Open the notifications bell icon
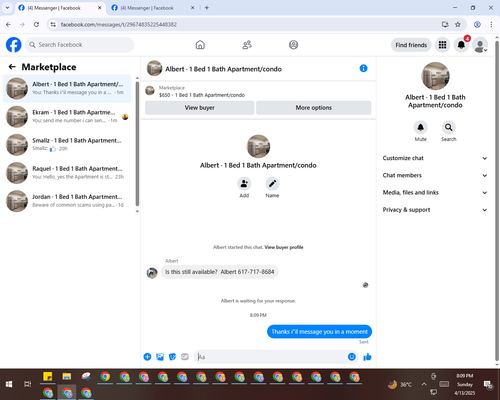 (x=461, y=45)
